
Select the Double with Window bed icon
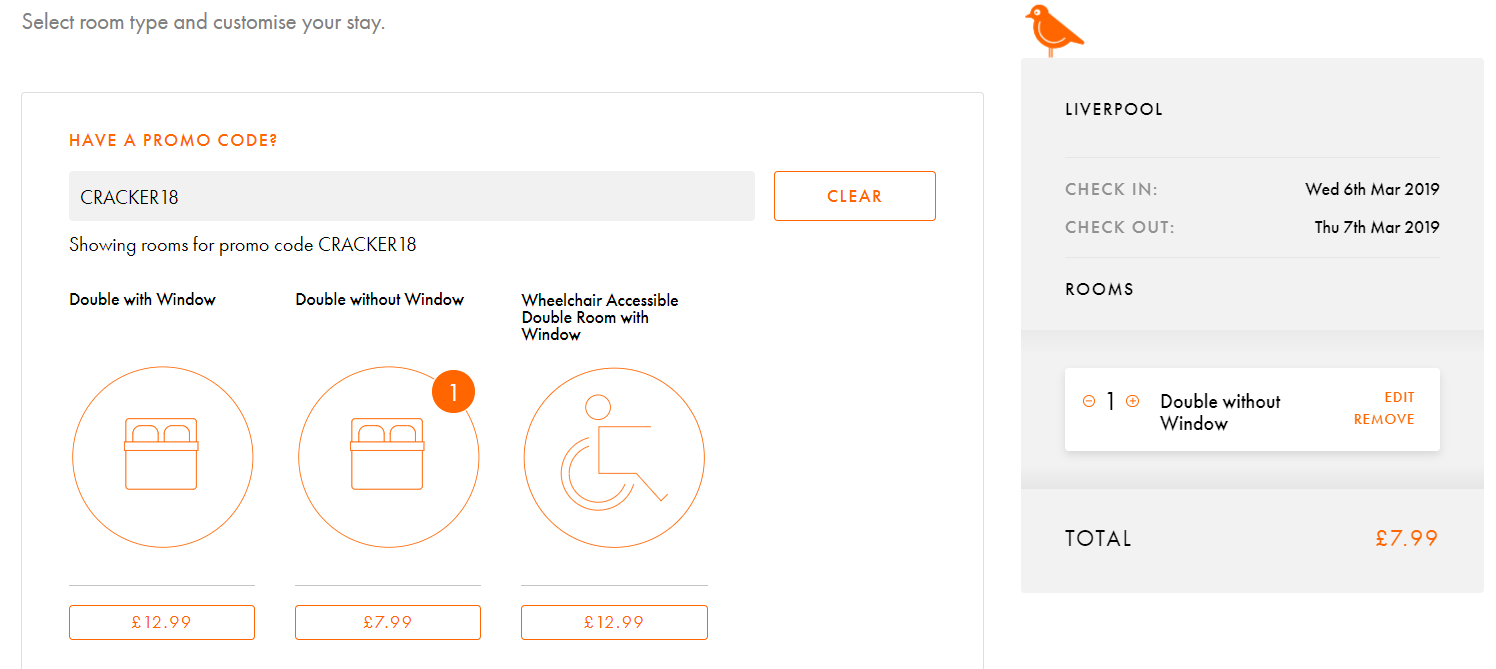point(162,457)
